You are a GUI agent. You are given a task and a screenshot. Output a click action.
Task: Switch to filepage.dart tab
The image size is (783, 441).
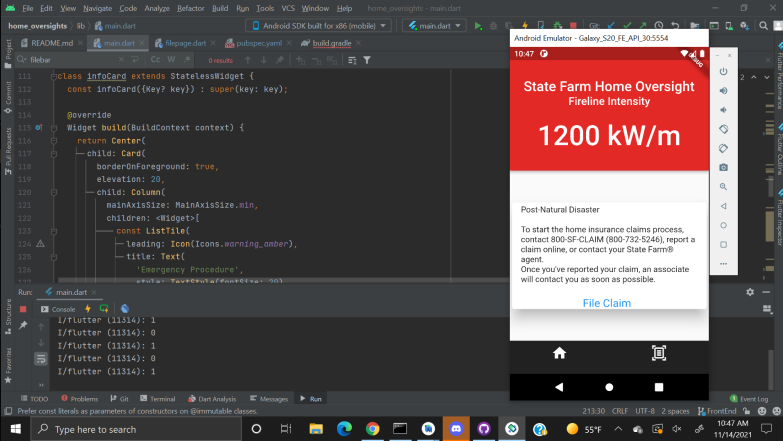pyautogui.click(x=185, y=43)
